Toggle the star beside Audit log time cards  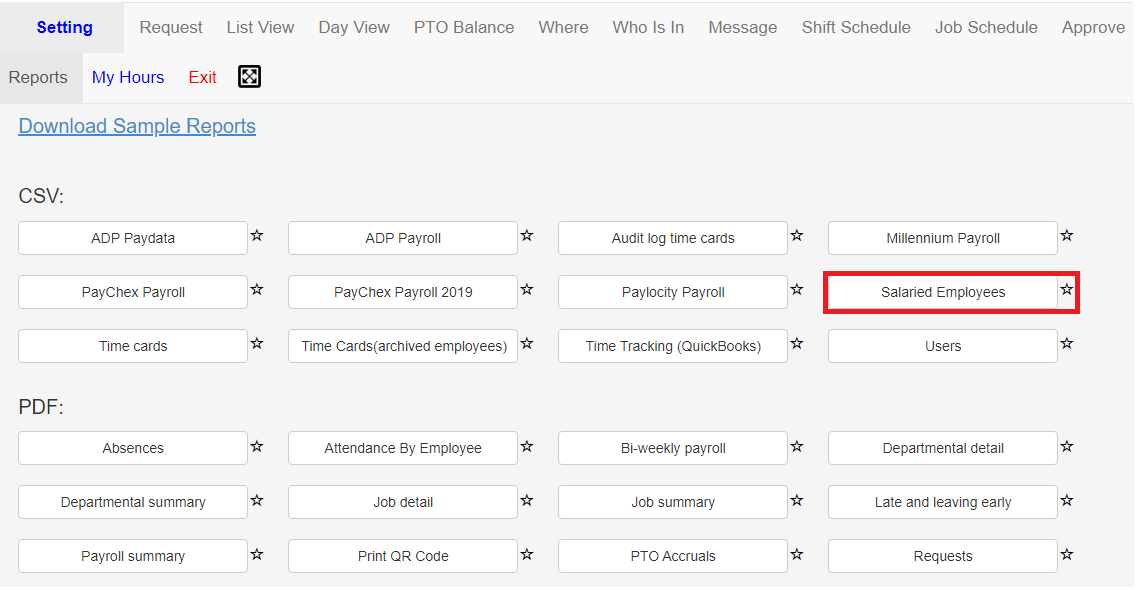pos(797,235)
